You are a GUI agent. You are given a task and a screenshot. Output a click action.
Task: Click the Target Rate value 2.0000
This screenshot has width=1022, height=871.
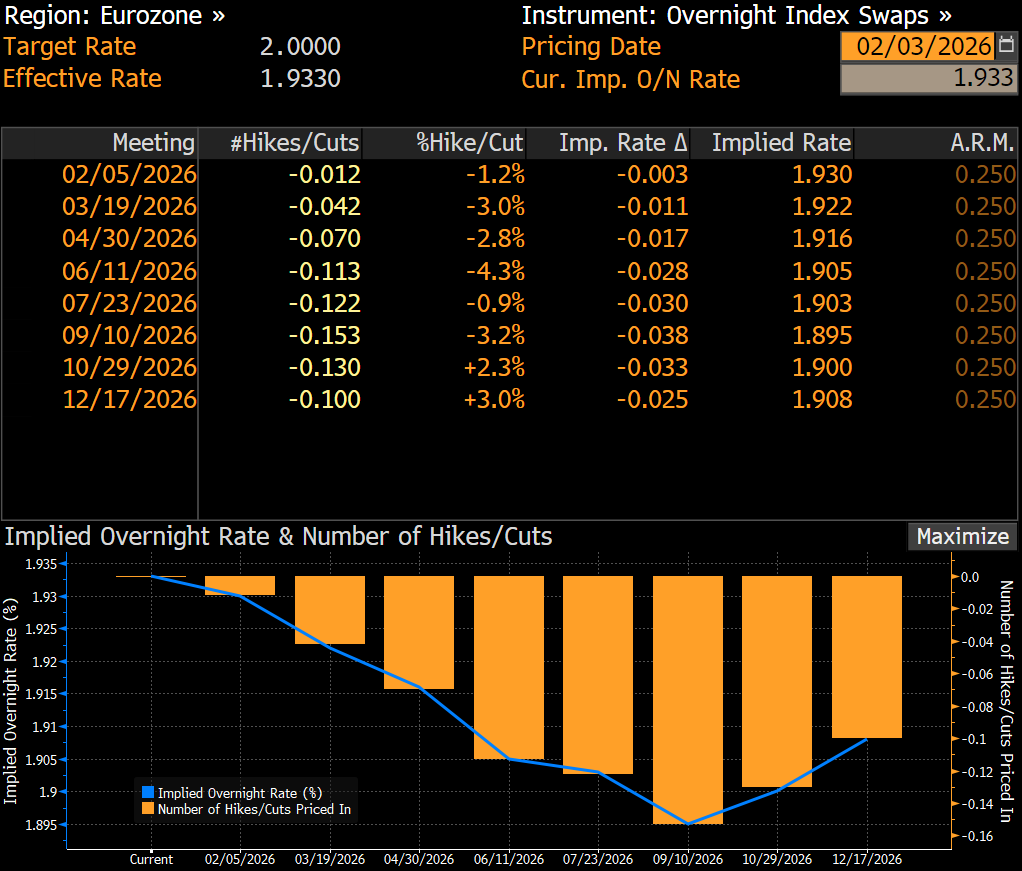[300, 46]
